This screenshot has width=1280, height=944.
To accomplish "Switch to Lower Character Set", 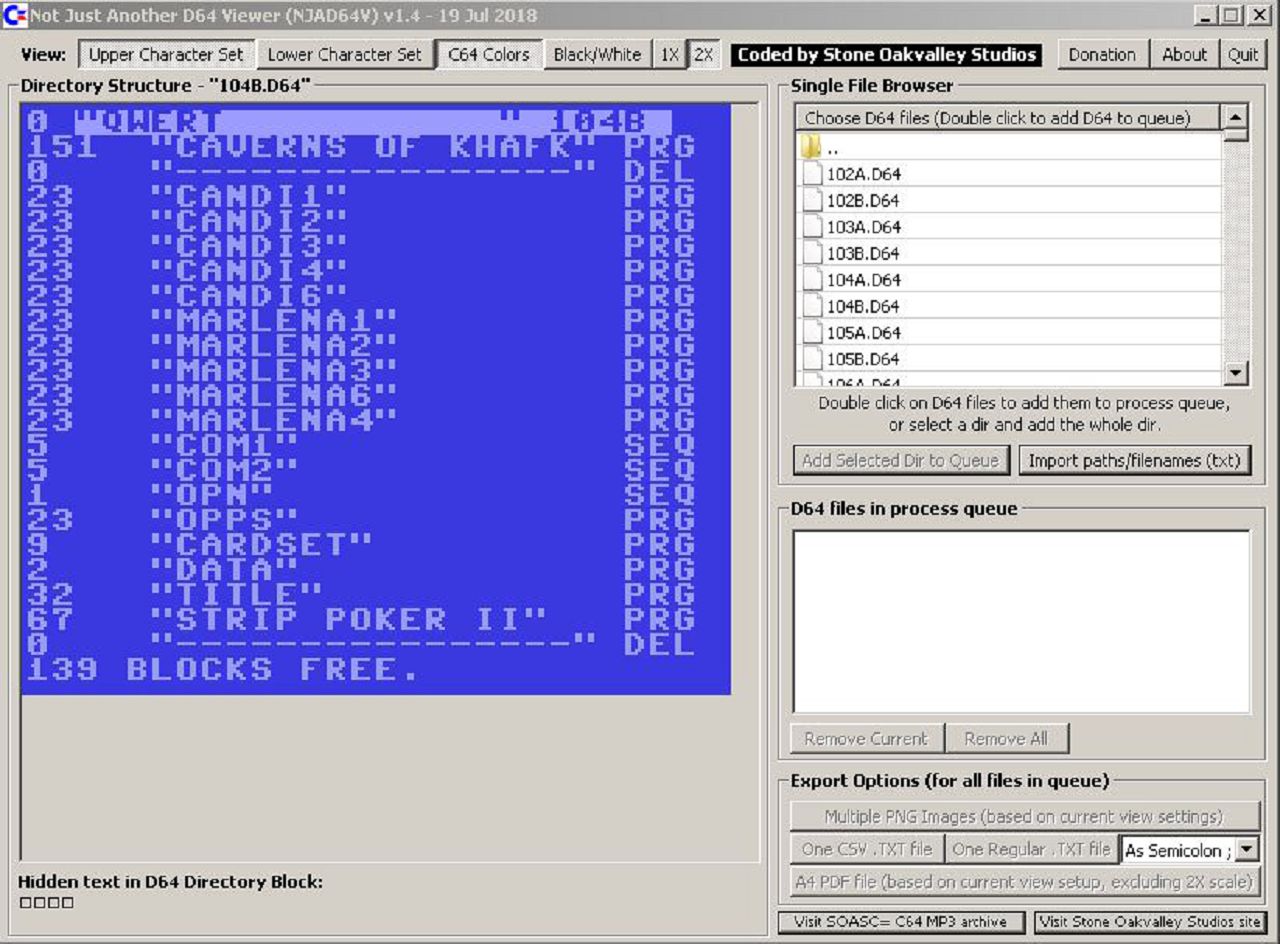I will (x=345, y=55).
